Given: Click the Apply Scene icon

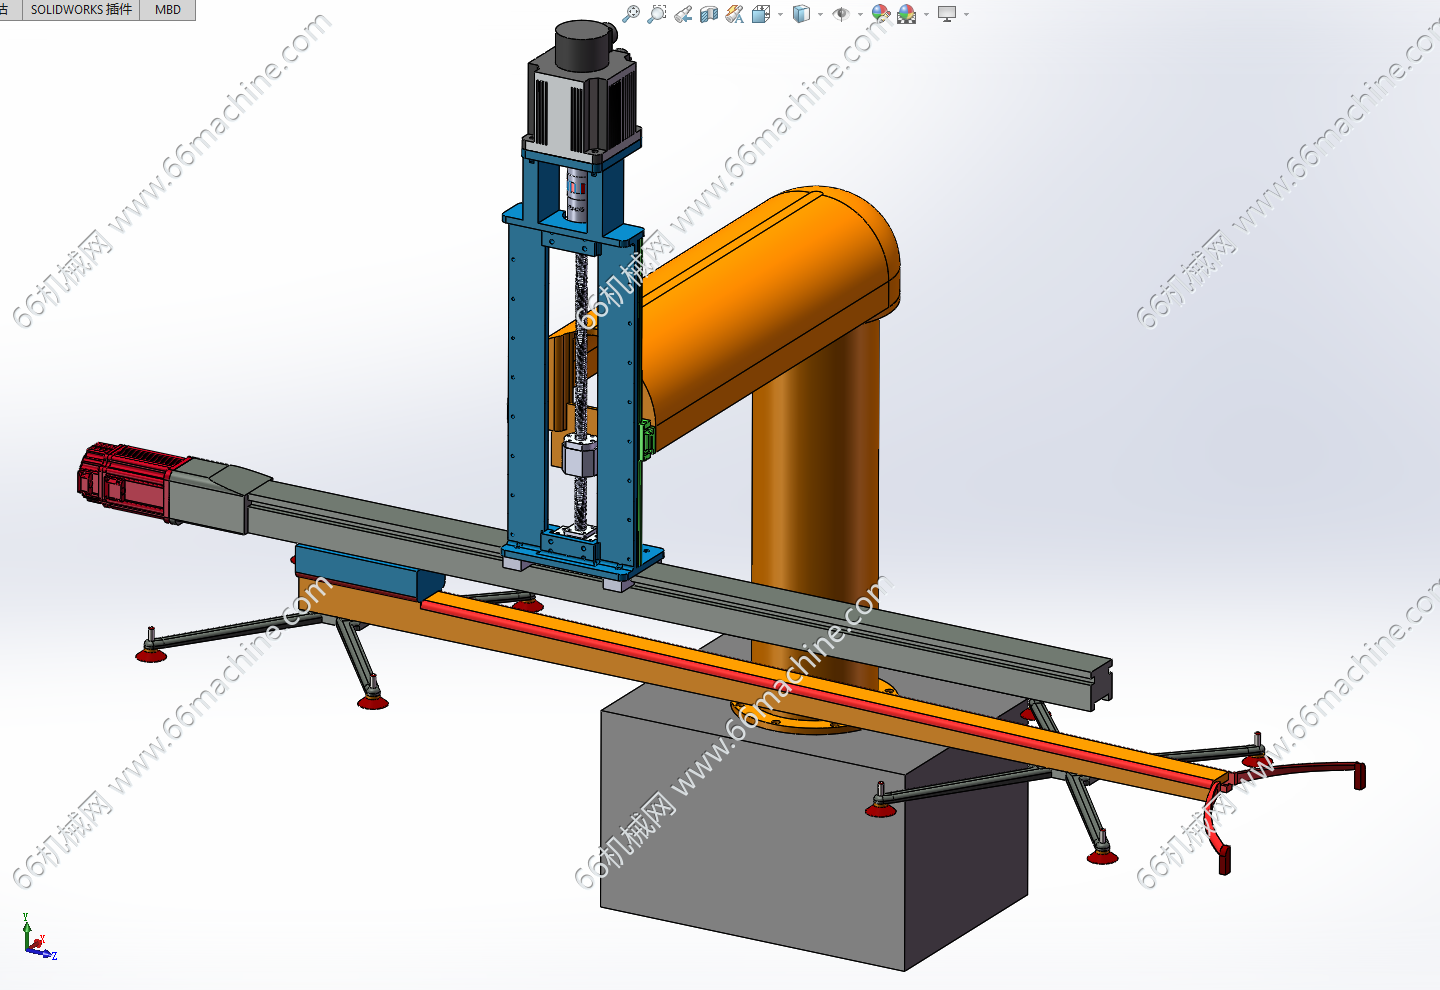Looking at the screenshot, I should 907,14.
